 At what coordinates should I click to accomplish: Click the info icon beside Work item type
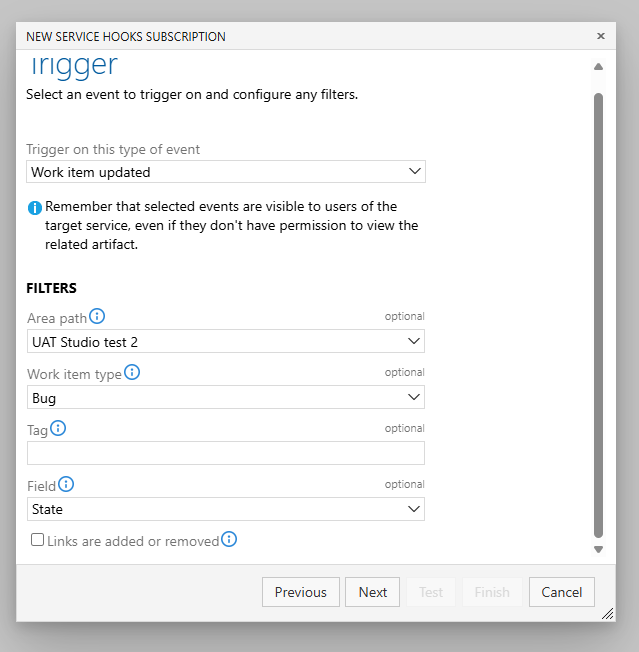132,372
